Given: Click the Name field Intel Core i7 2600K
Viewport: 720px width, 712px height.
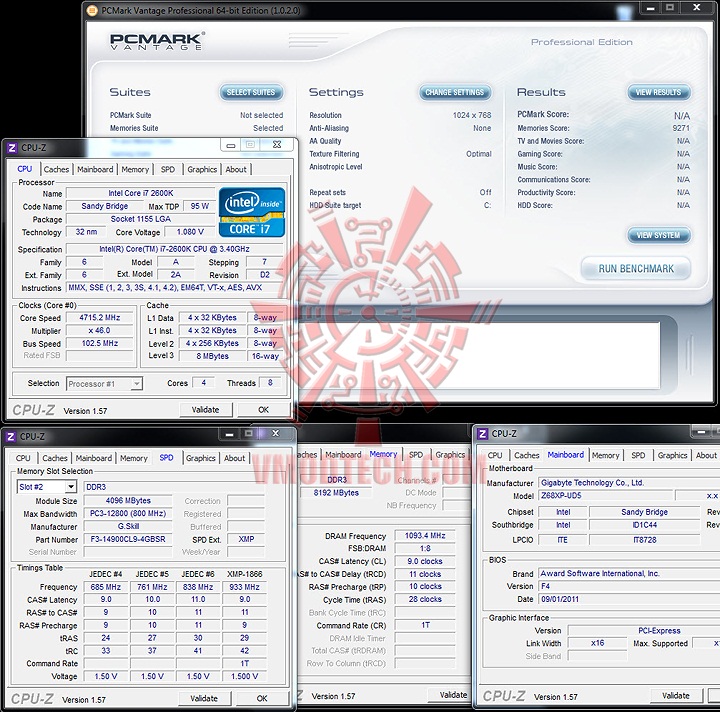Looking at the screenshot, I should [x=141, y=193].
